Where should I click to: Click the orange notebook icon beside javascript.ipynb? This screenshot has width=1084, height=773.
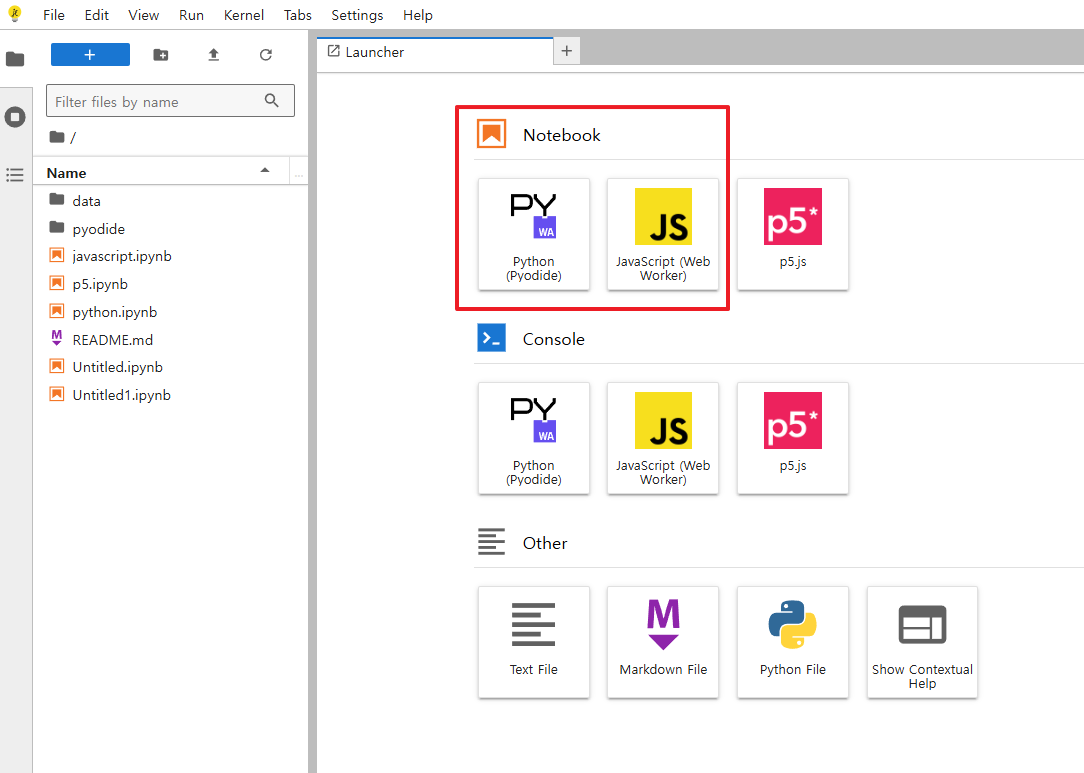57,255
